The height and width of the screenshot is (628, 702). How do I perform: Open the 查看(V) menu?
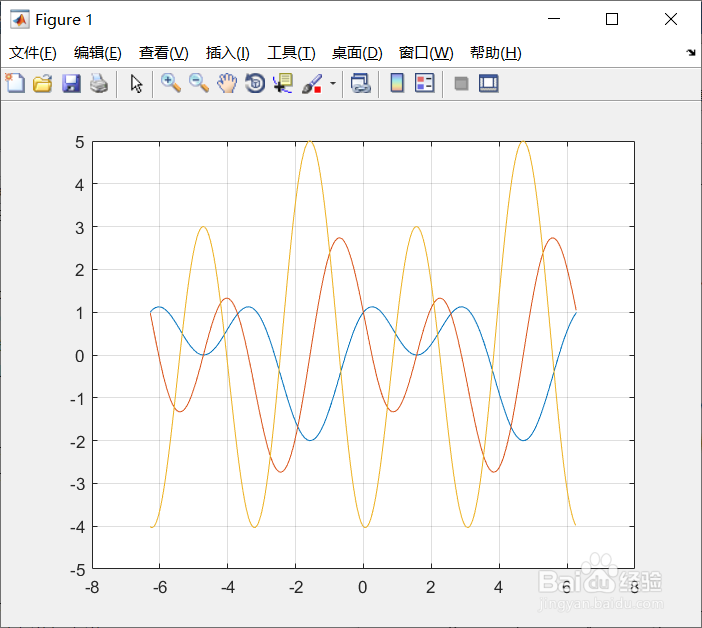click(x=163, y=53)
